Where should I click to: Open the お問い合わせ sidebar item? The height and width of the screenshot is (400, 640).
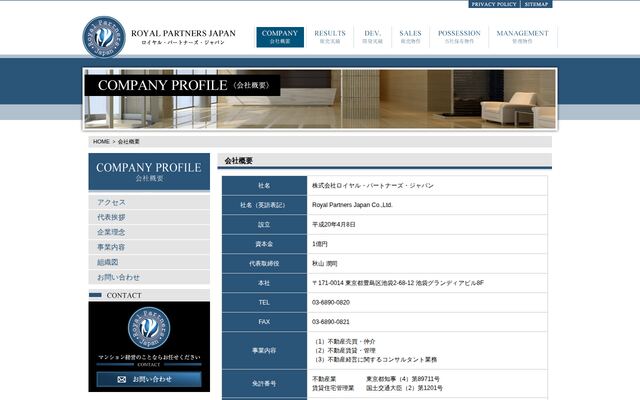pos(149,277)
